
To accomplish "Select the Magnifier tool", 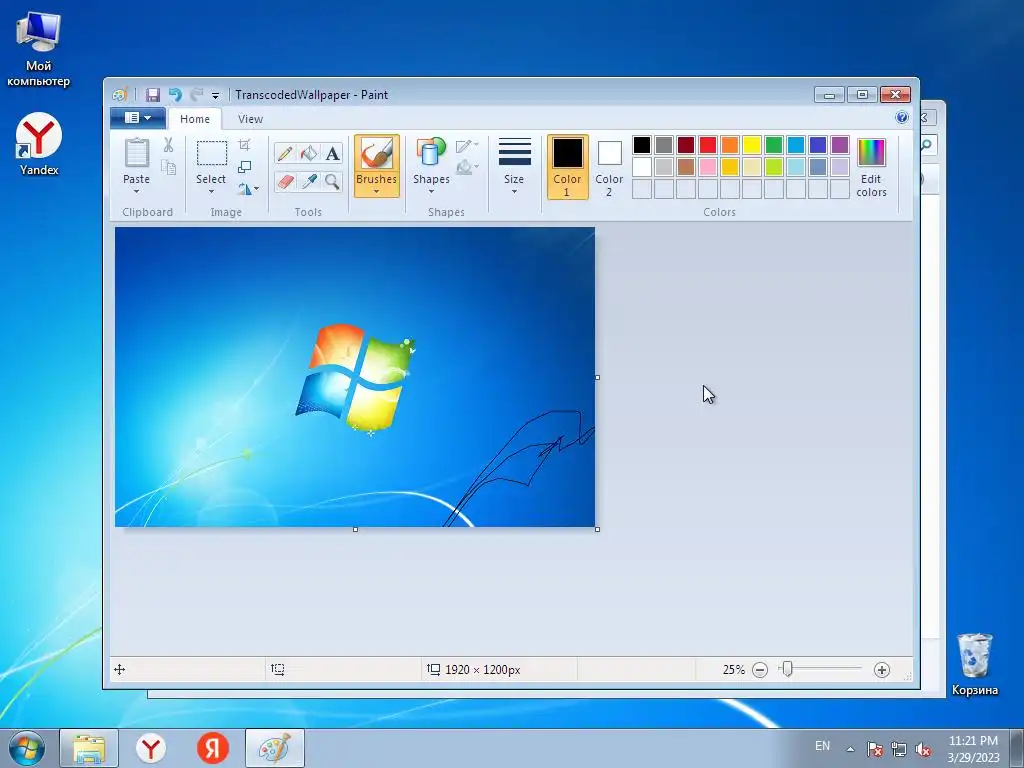I will pos(332,182).
